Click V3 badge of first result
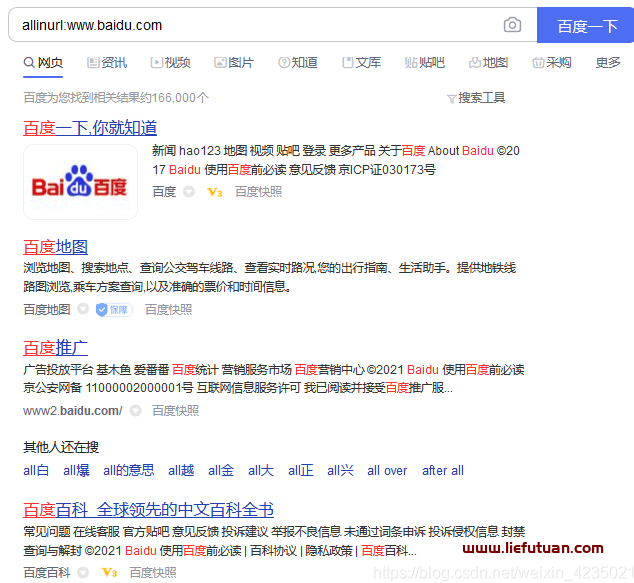Viewport: 634px width, 583px height. pyautogui.click(x=215, y=192)
